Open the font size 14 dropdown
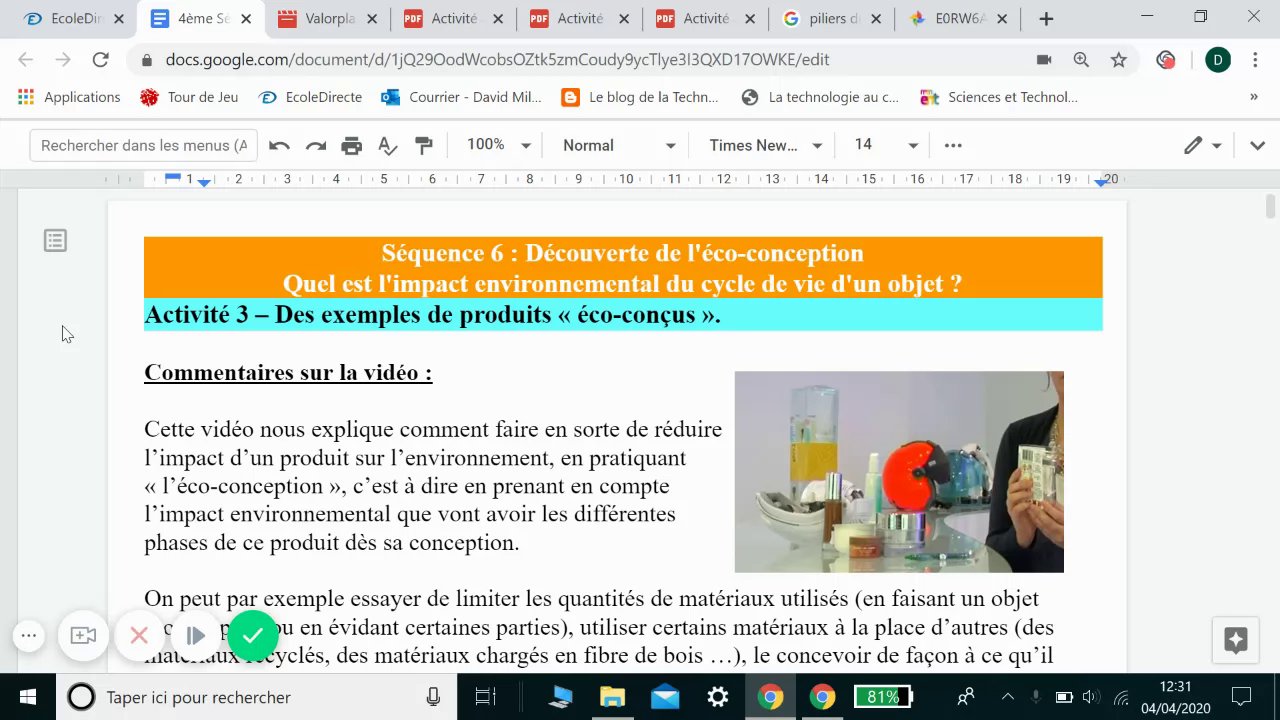Screen dimensions: 1280x720 click(x=886, y=146)
